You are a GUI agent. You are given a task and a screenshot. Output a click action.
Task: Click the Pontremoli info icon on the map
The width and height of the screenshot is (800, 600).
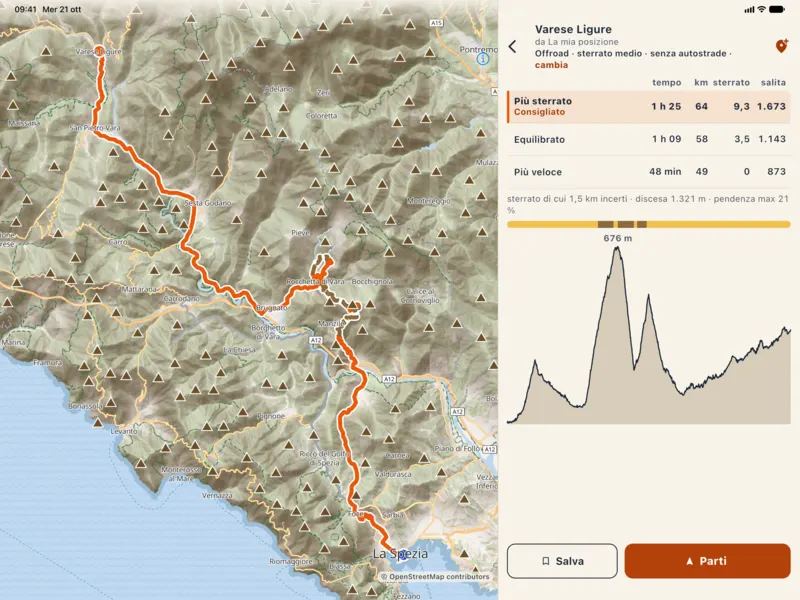483,59
